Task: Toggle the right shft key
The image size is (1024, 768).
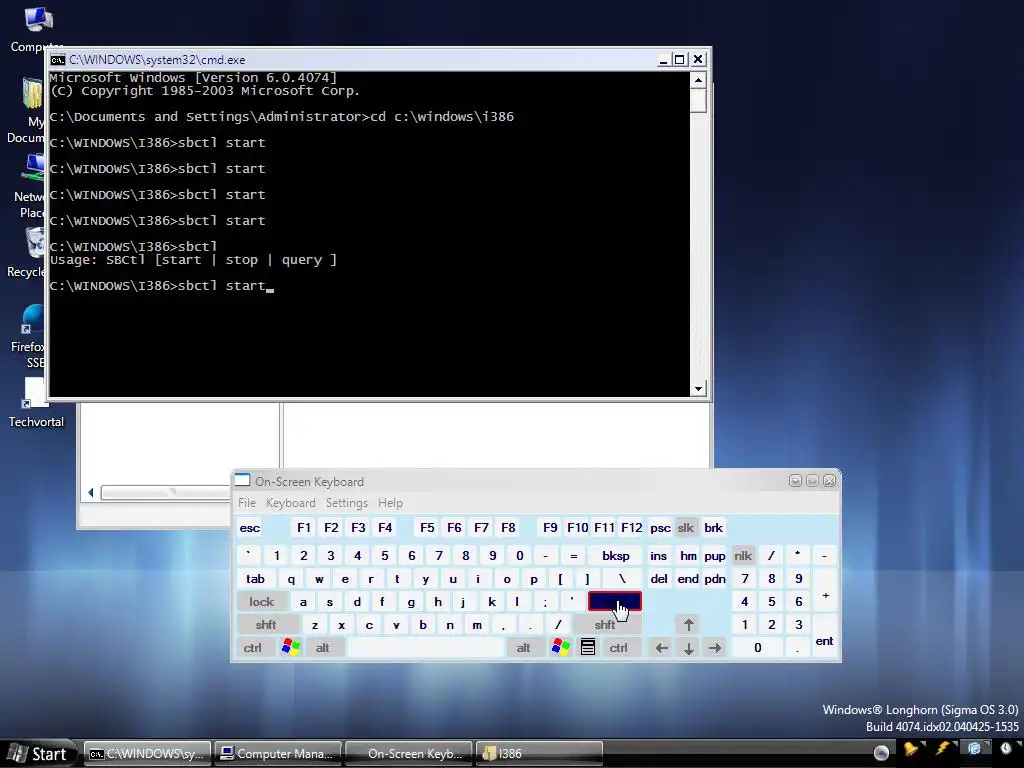Action: (x=605, y=625)
